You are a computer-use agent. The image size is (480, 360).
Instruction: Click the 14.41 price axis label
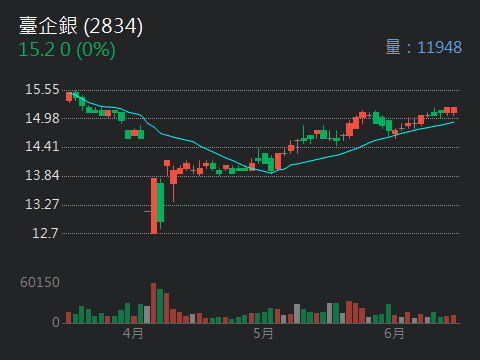(x=42, y=146)
